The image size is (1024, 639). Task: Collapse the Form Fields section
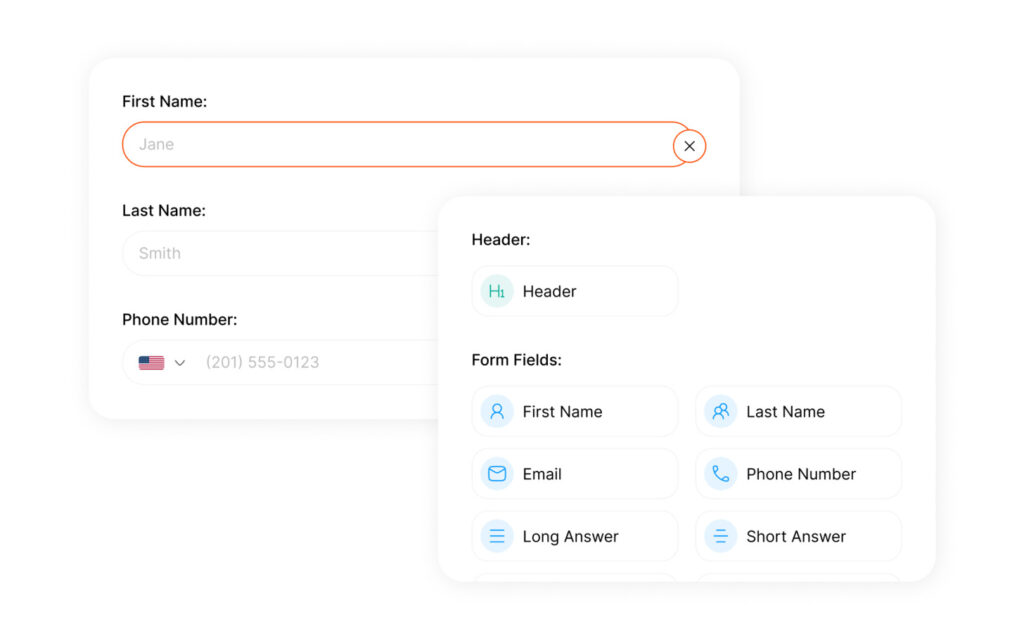516,360
